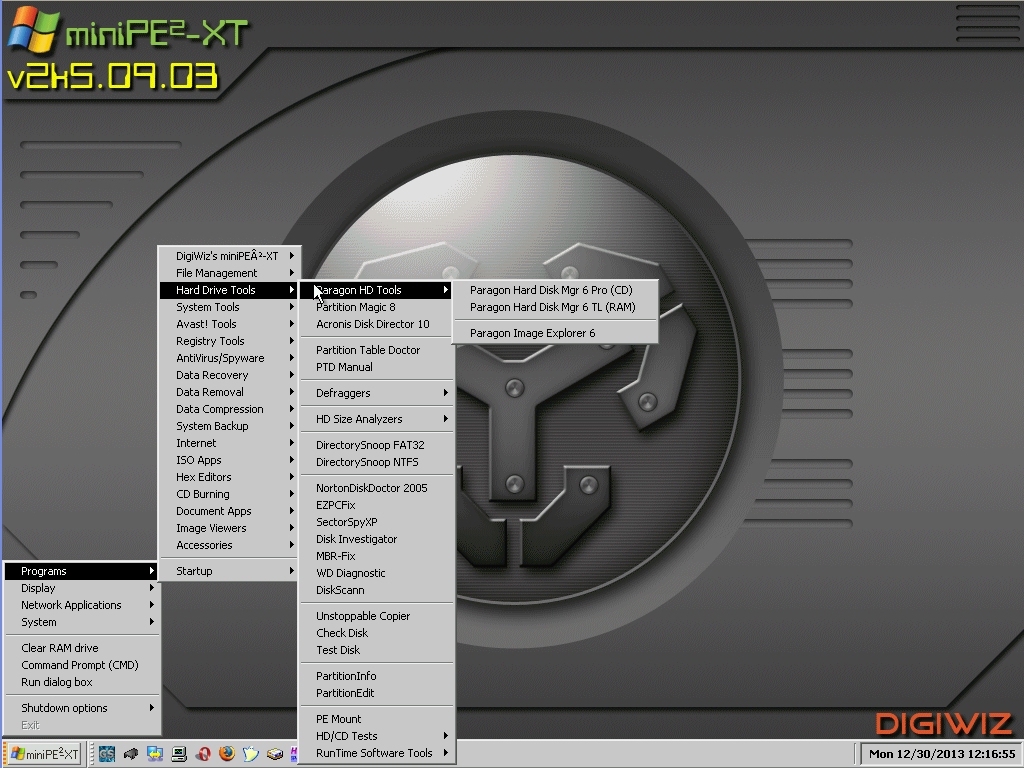Click the black camera-like icon in taskbar

[x=131, y=754]
